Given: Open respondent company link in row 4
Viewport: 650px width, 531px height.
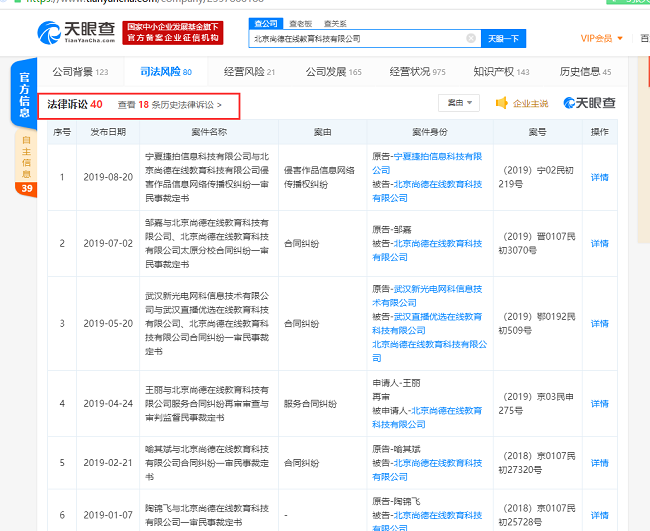Looking at the screenshot, I should [427, 417].
